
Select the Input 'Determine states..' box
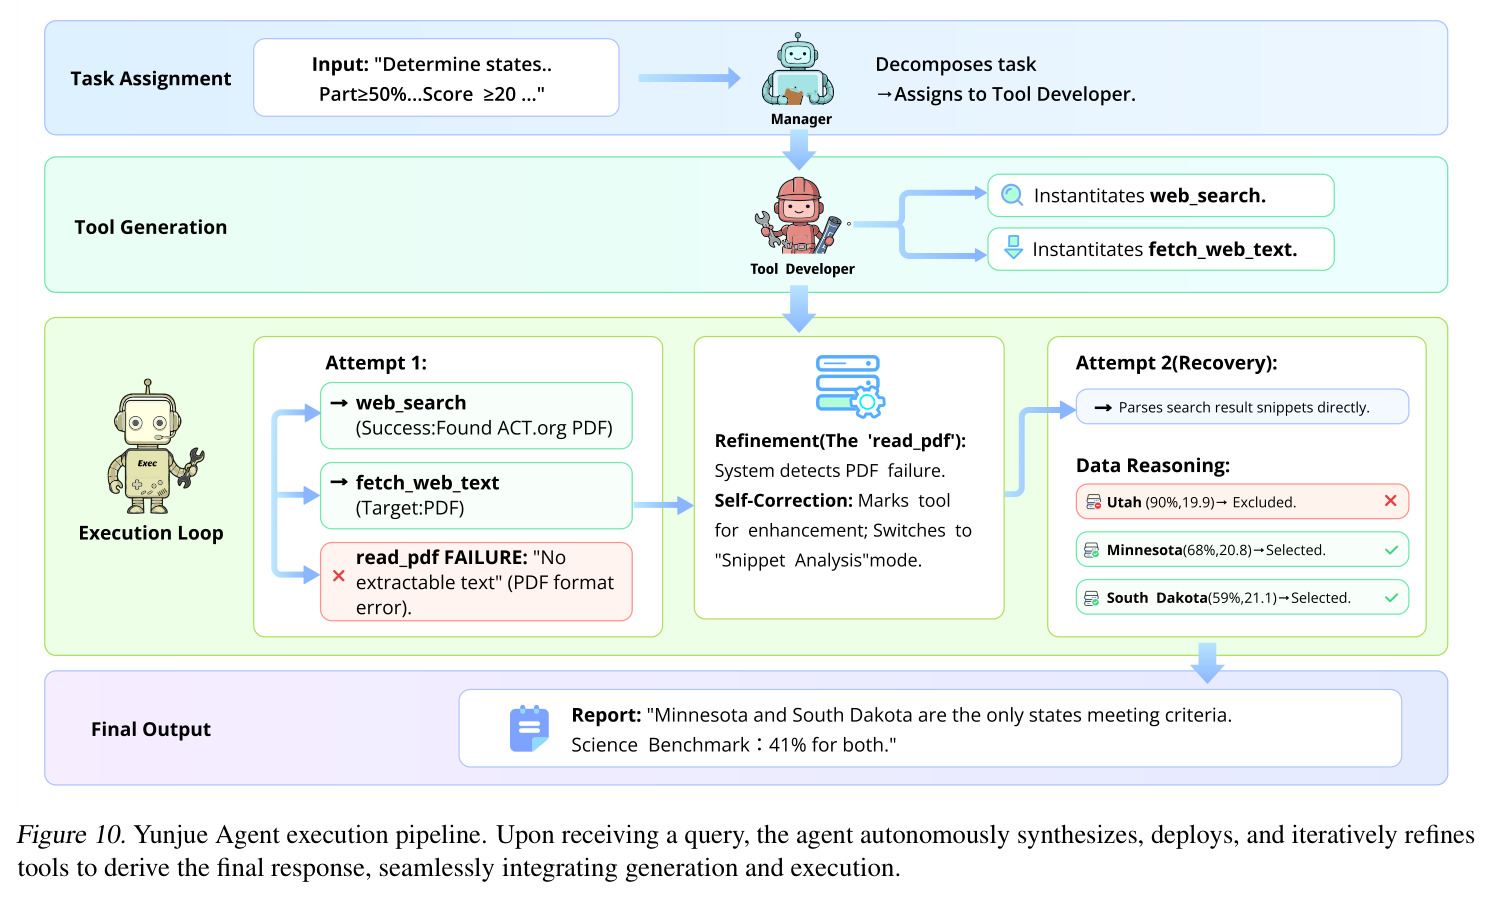click(x=436, y=78)
